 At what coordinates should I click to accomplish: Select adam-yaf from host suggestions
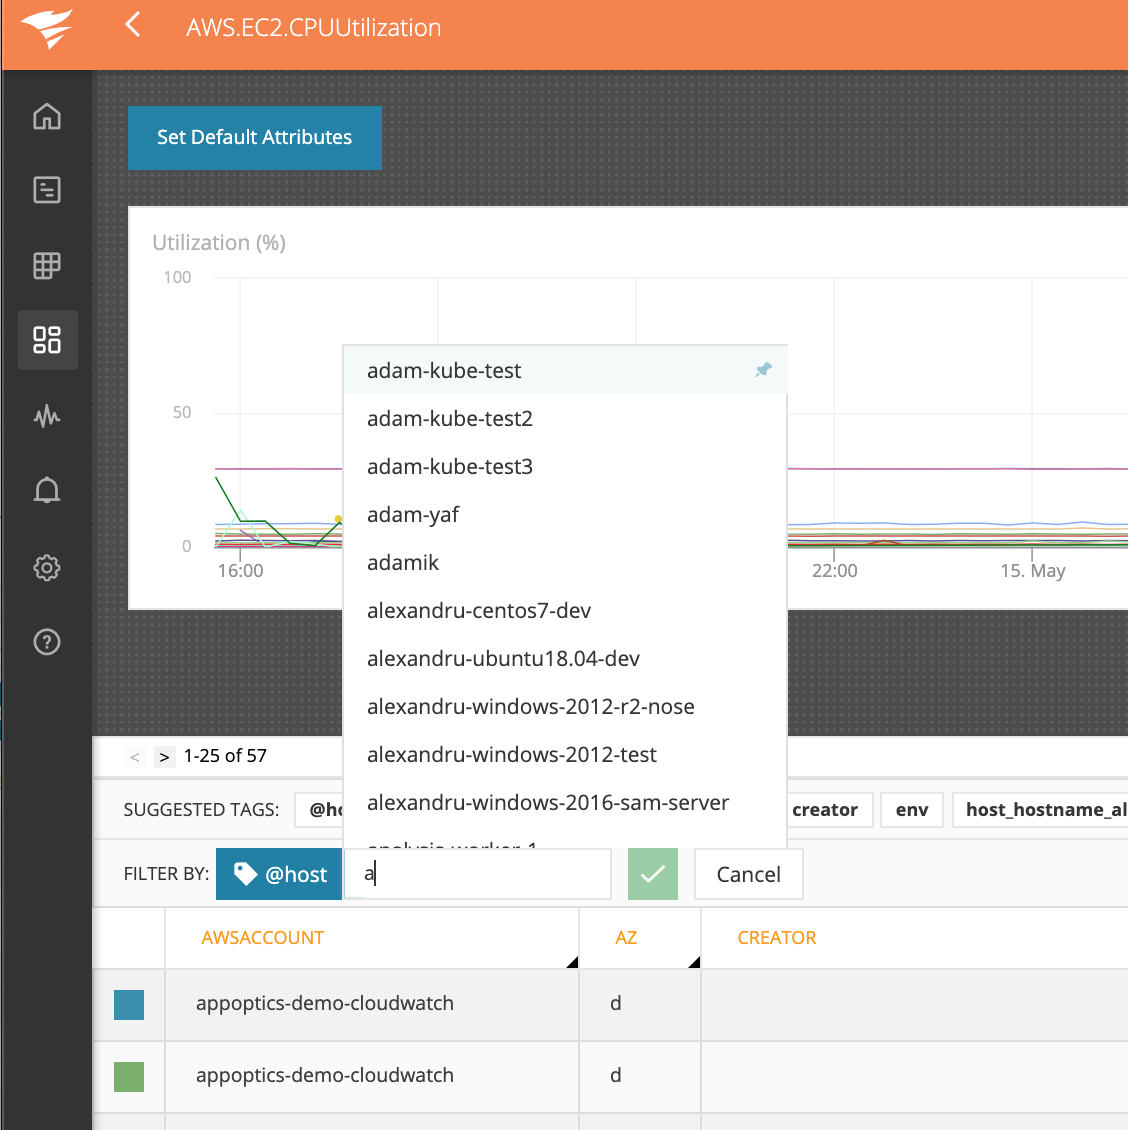coord(413,515)
